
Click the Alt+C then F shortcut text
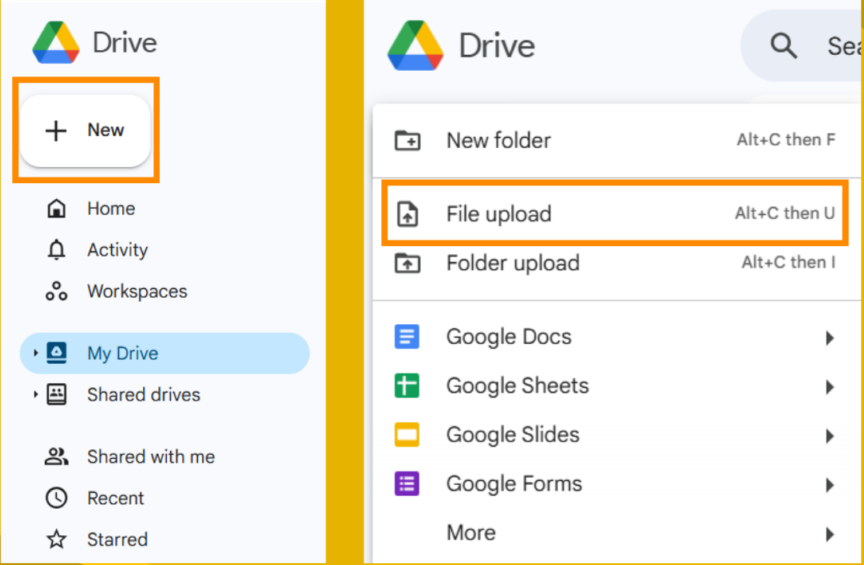pos(786,140)
